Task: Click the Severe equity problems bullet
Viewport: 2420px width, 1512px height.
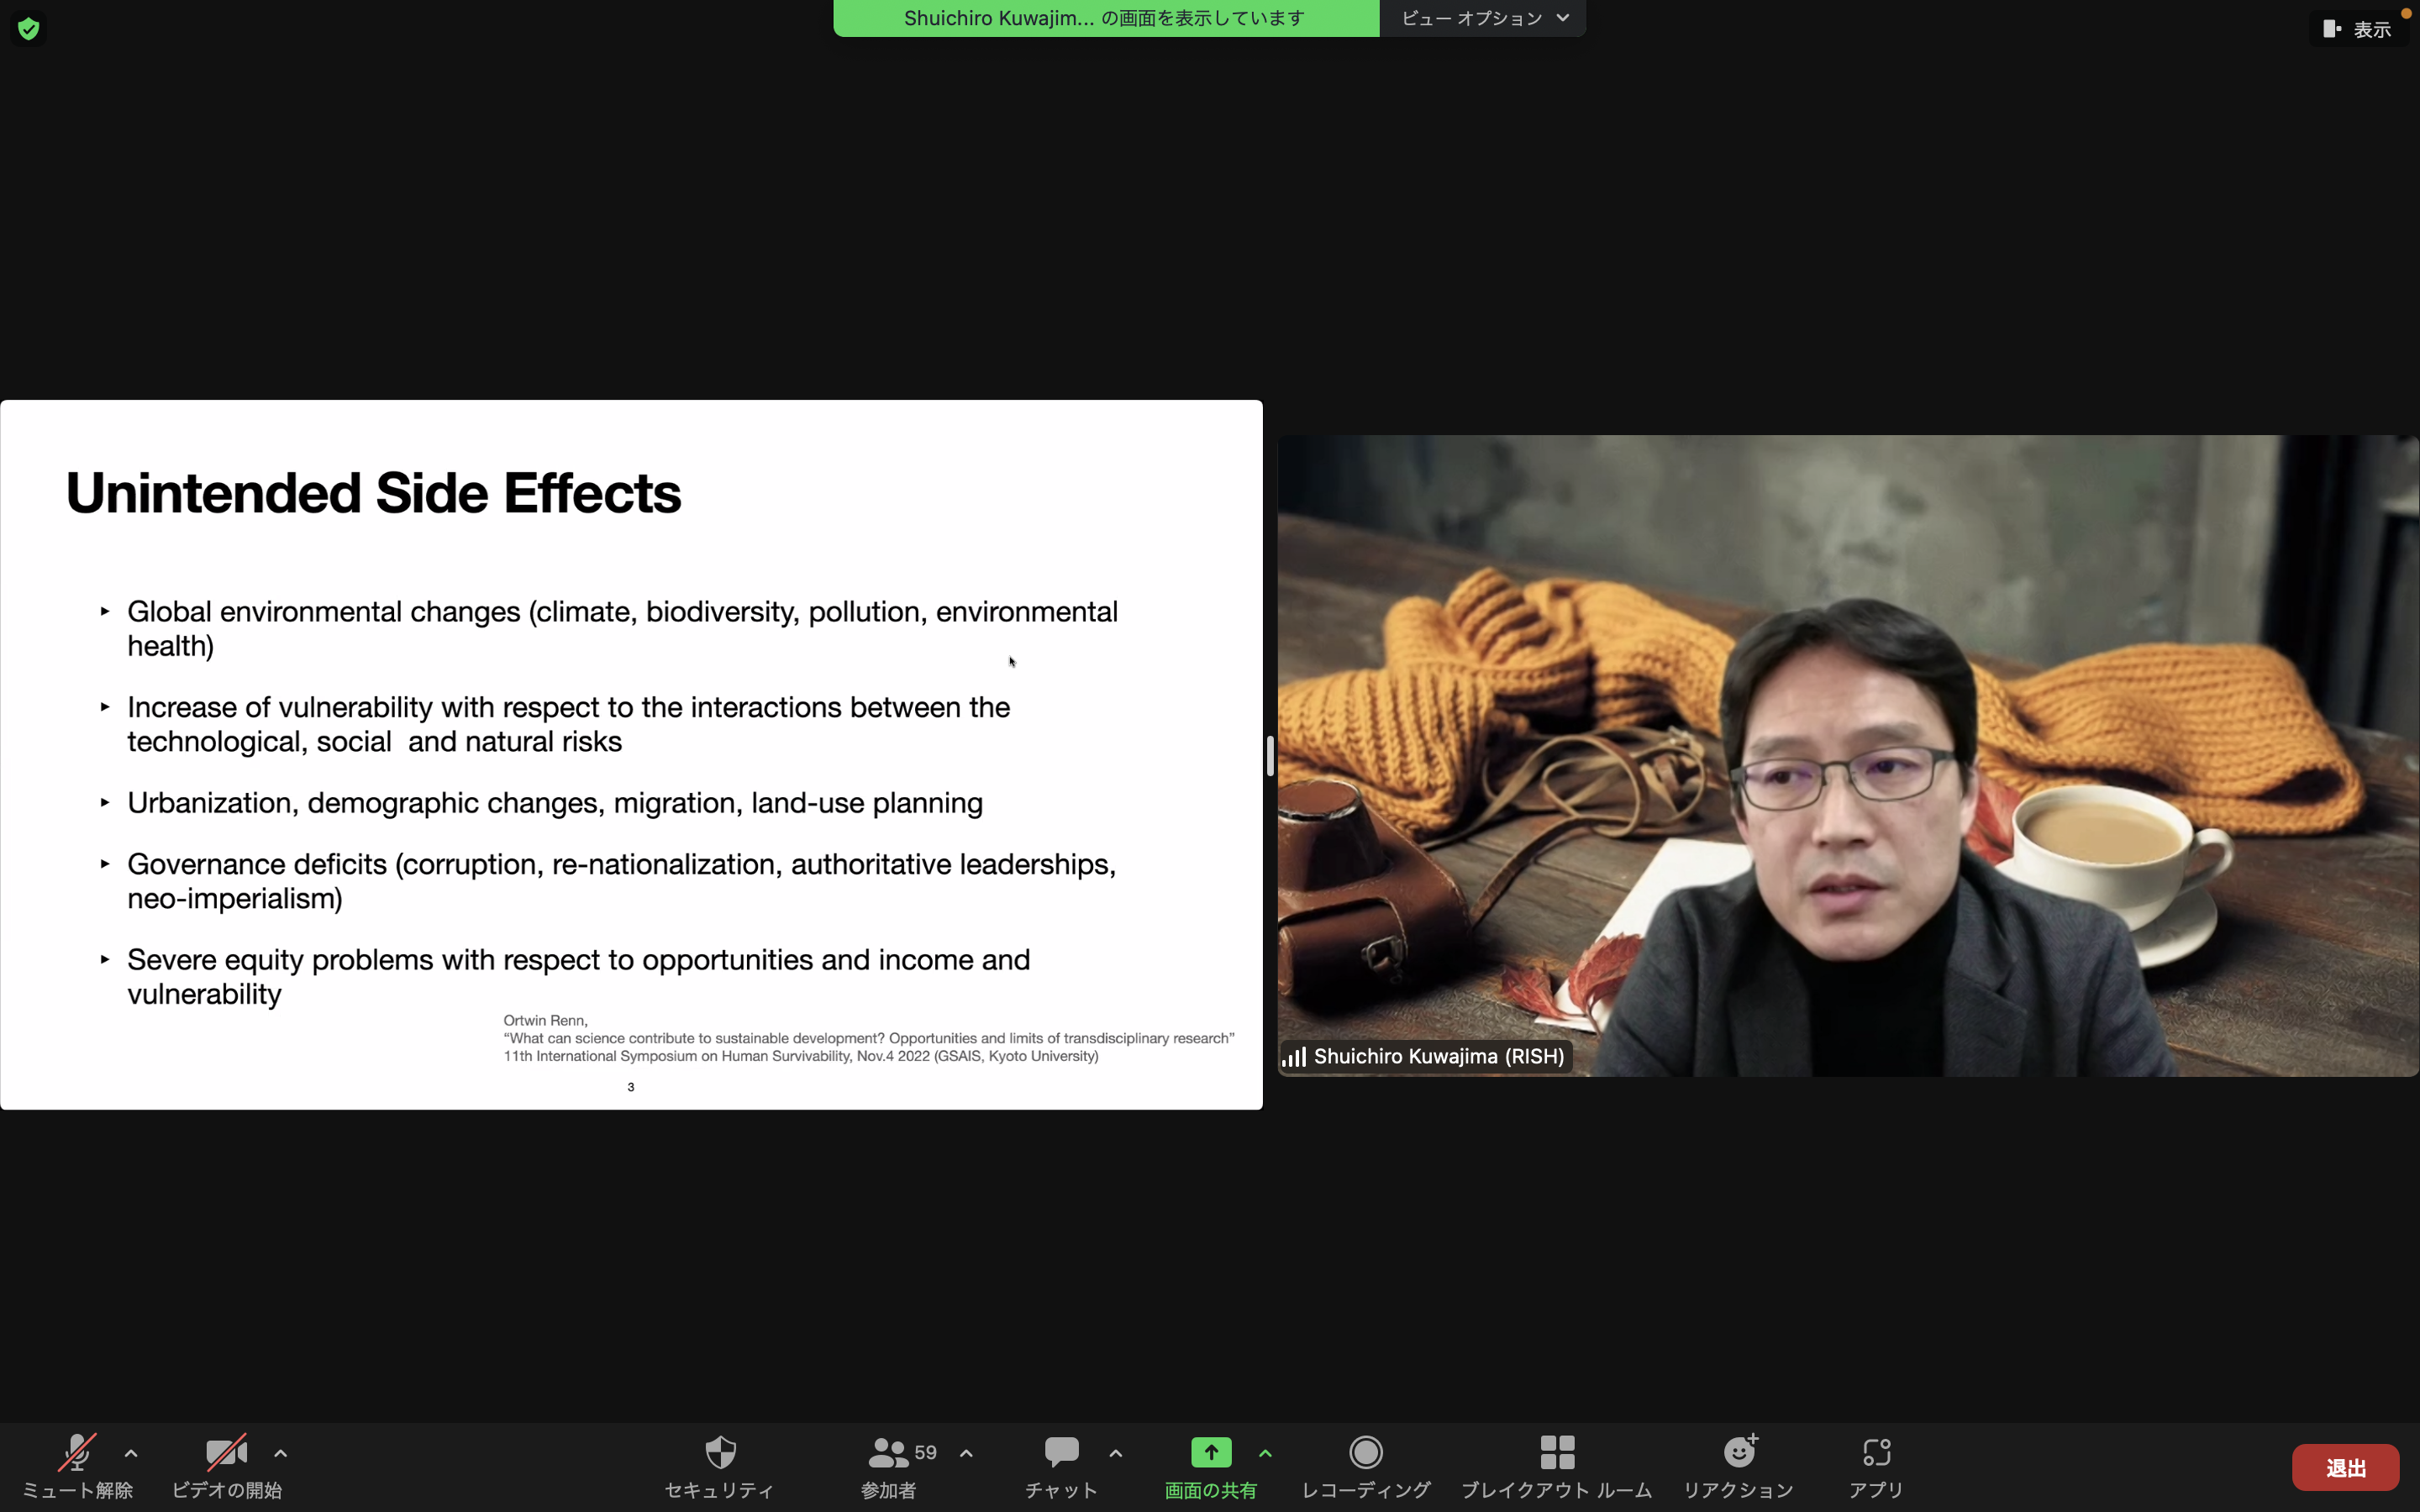Action: coord(579,976)
